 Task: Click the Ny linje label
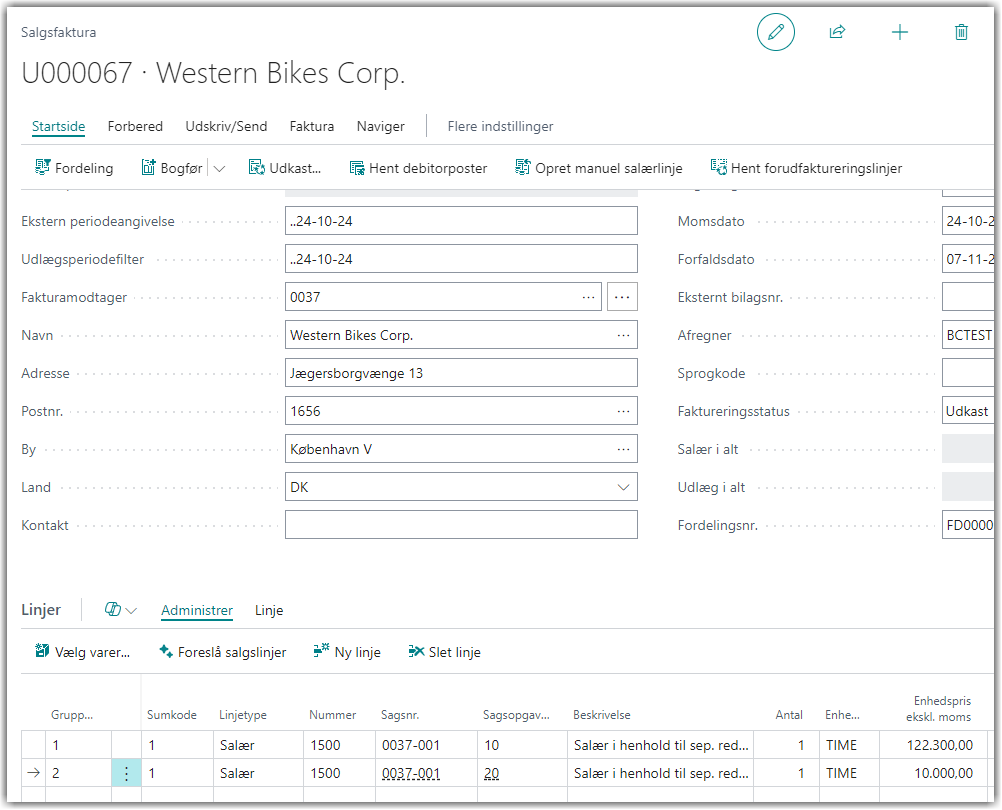click(x=358, y=652)
